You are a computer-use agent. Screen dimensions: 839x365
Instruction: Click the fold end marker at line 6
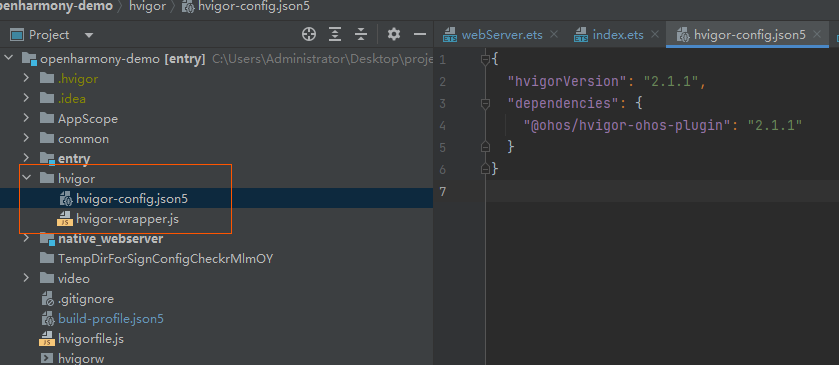pyautogui.click(x=485, y=169)
